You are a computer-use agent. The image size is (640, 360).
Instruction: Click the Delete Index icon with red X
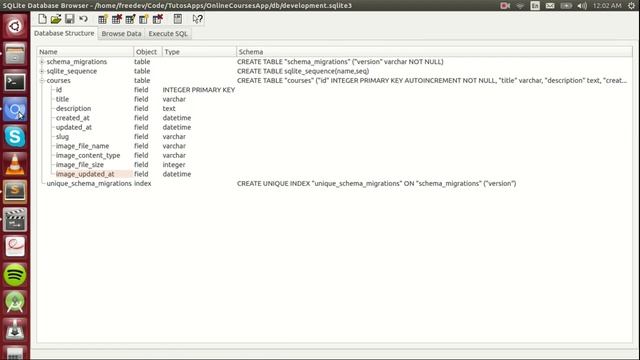tap(158, 19)
